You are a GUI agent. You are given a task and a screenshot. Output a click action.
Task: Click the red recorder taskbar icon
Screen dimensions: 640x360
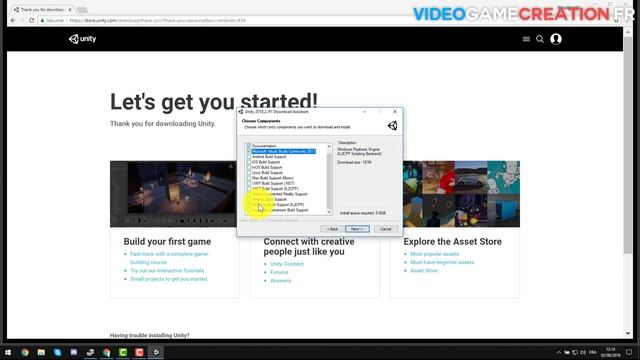pos(139,352)
